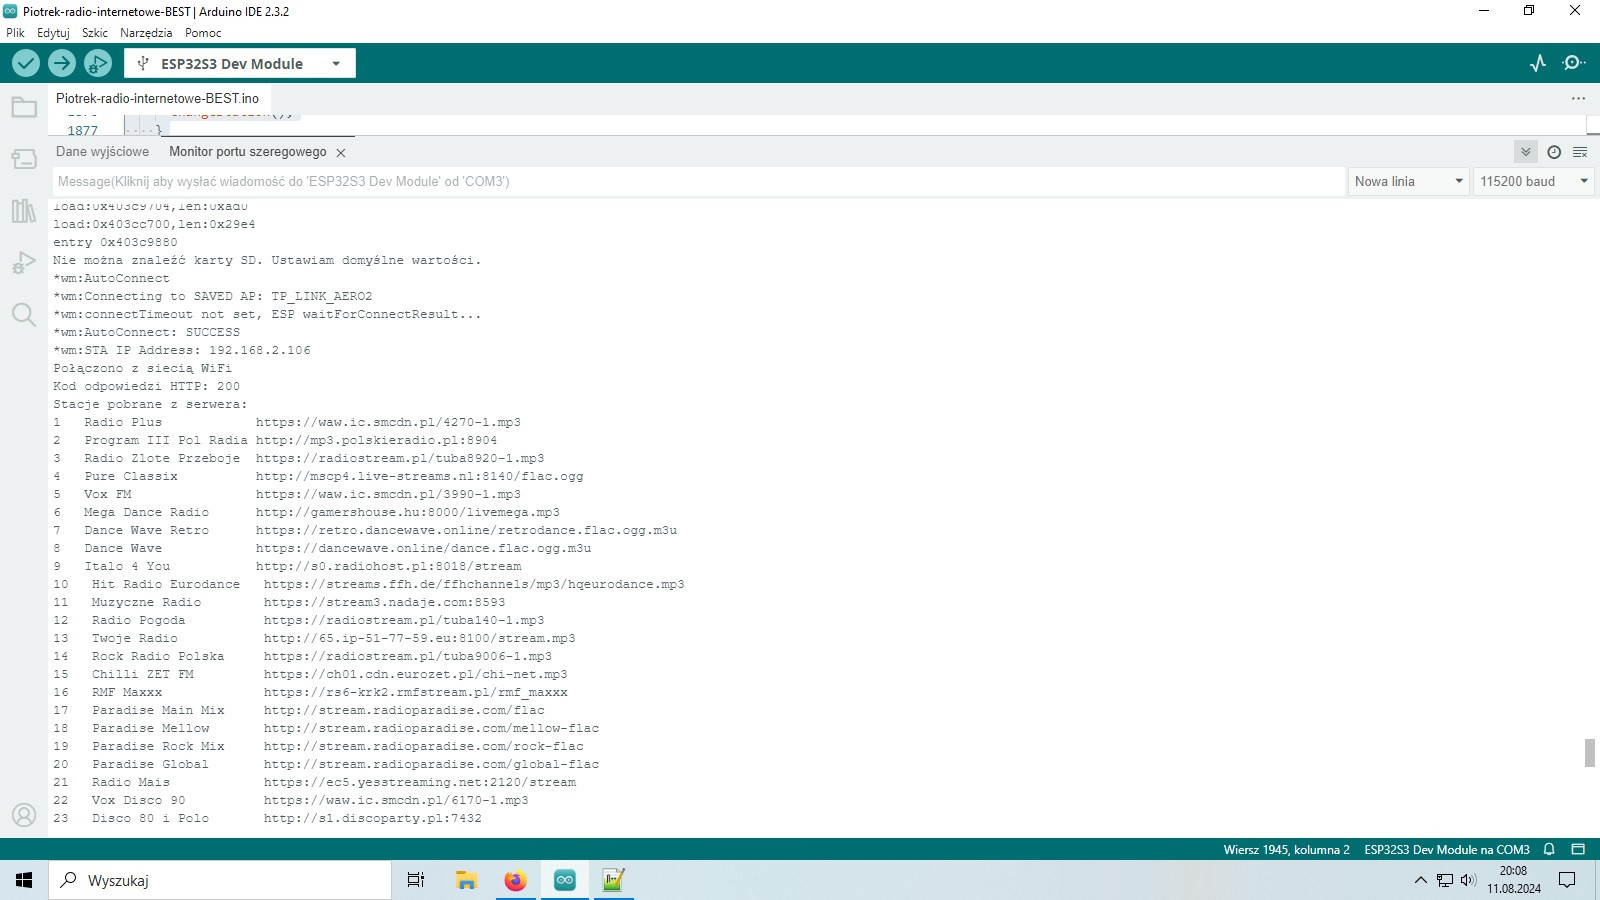
Task: Open the Pomoc menu
Action: (203, 33)
